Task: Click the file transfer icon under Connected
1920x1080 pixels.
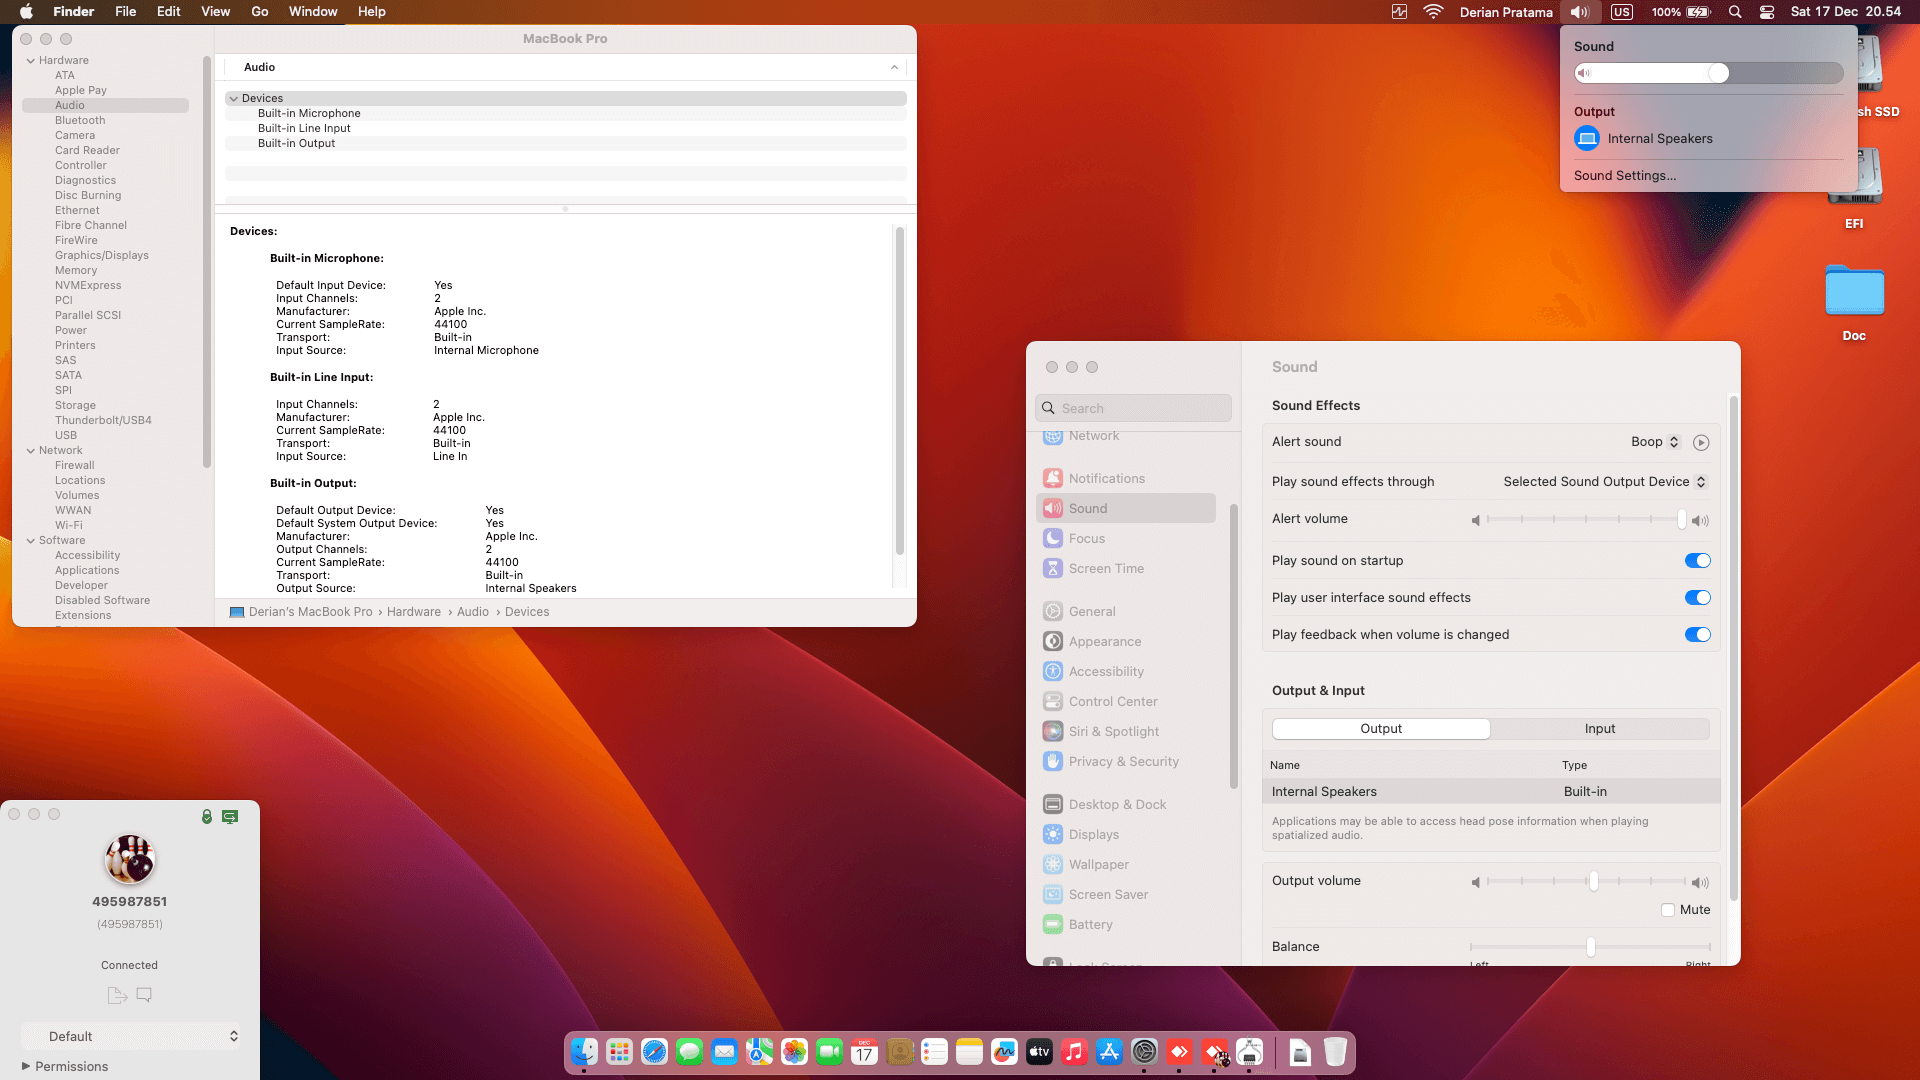Action: click(116, 995)
